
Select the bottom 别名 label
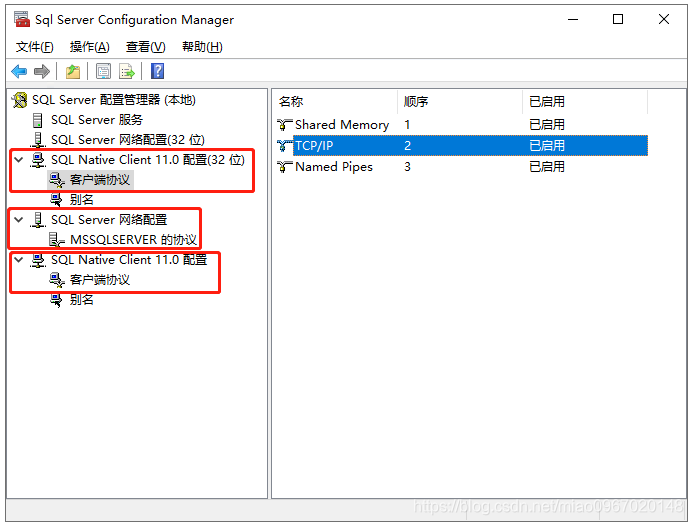82,300
